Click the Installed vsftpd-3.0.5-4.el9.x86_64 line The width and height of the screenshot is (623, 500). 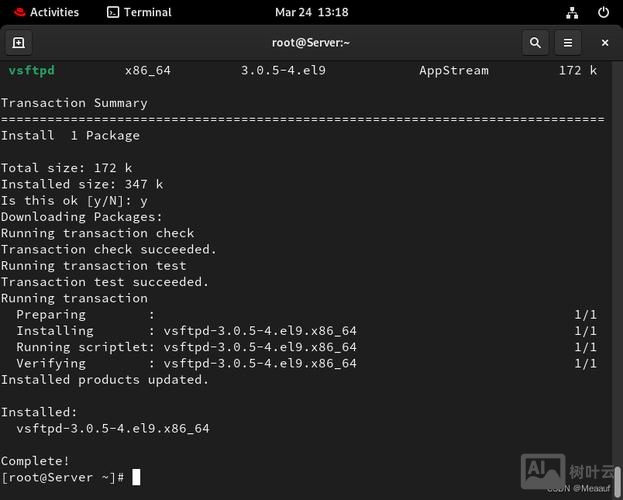point(112,428)
